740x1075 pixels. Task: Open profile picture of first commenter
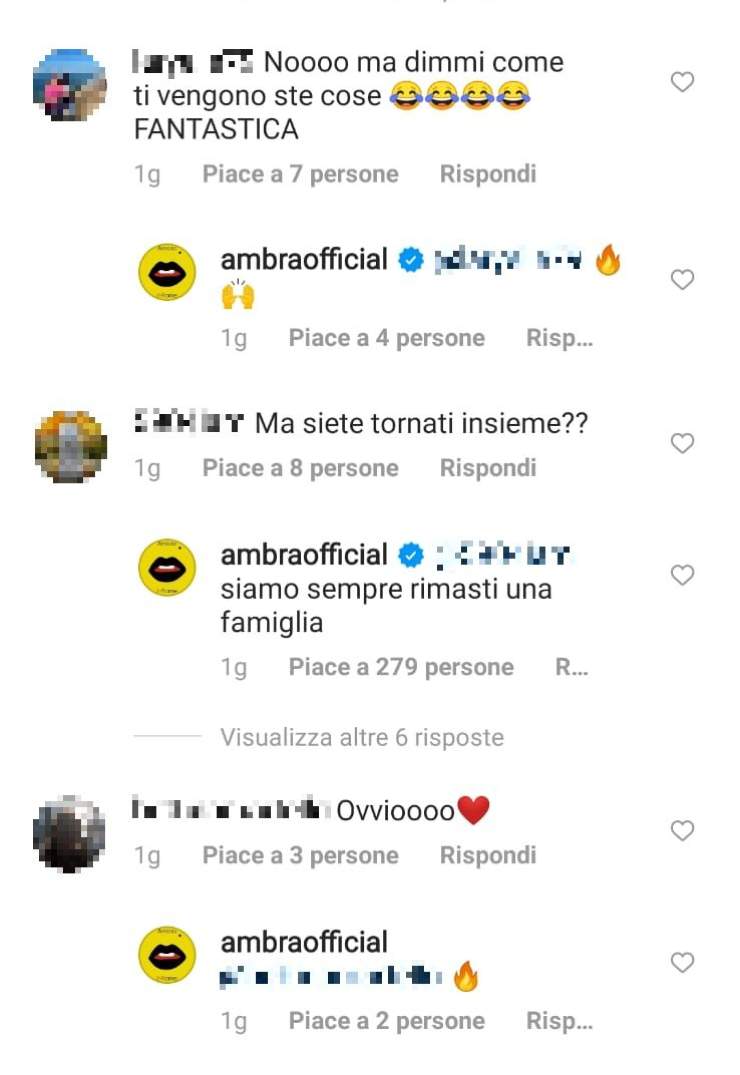pos(70,85)
